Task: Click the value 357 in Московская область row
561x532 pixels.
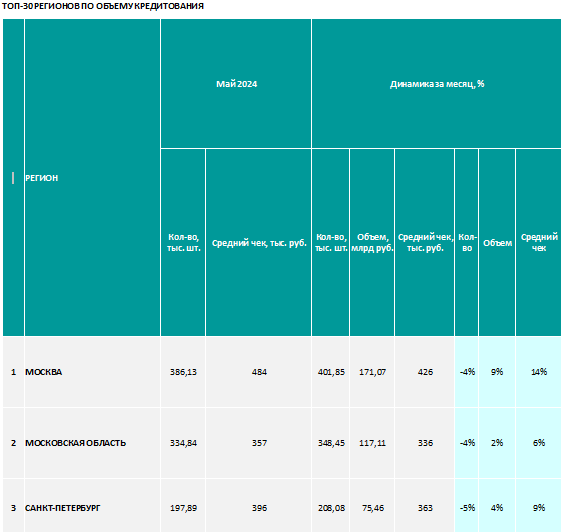Action: tap(259, 443)
